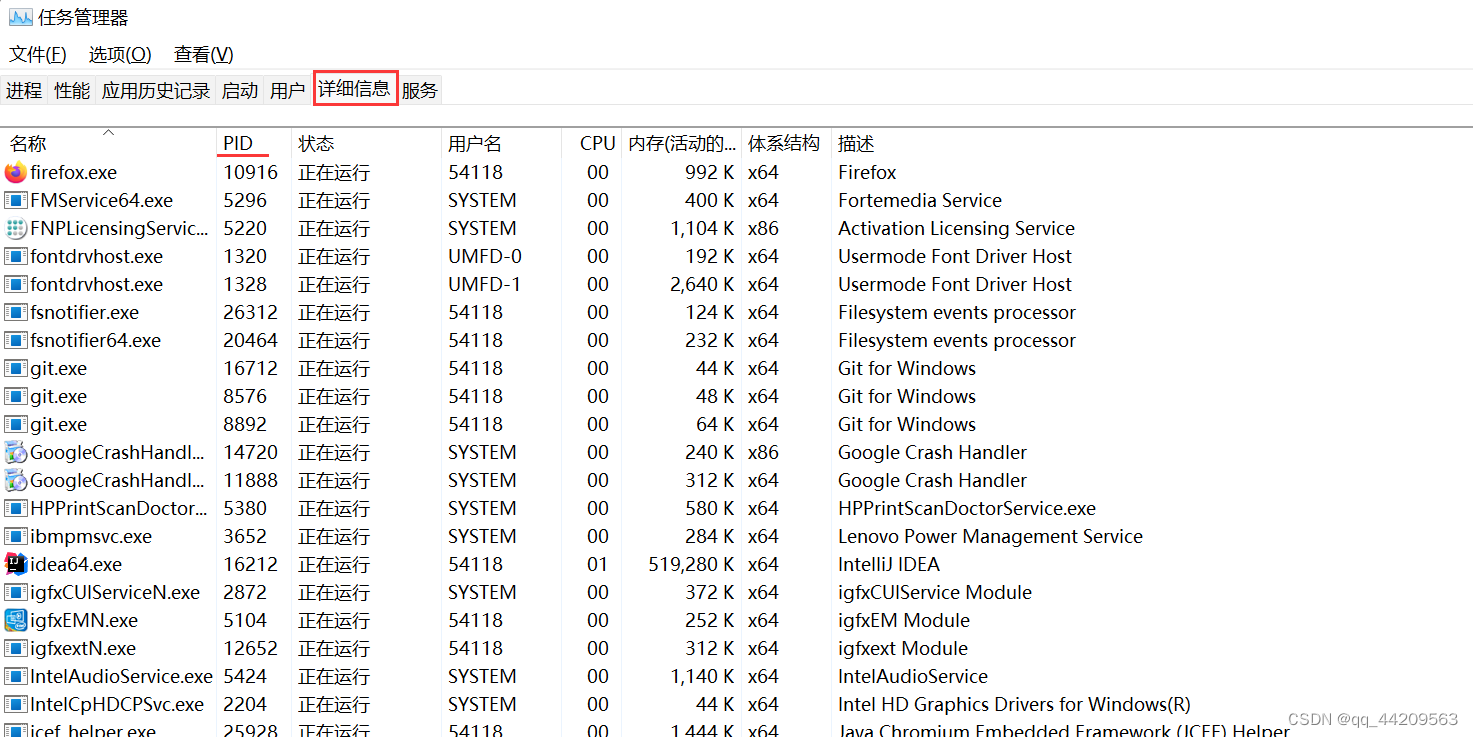
Task: Click the icon of git.exe PID 8576
Action: point(15,396)
